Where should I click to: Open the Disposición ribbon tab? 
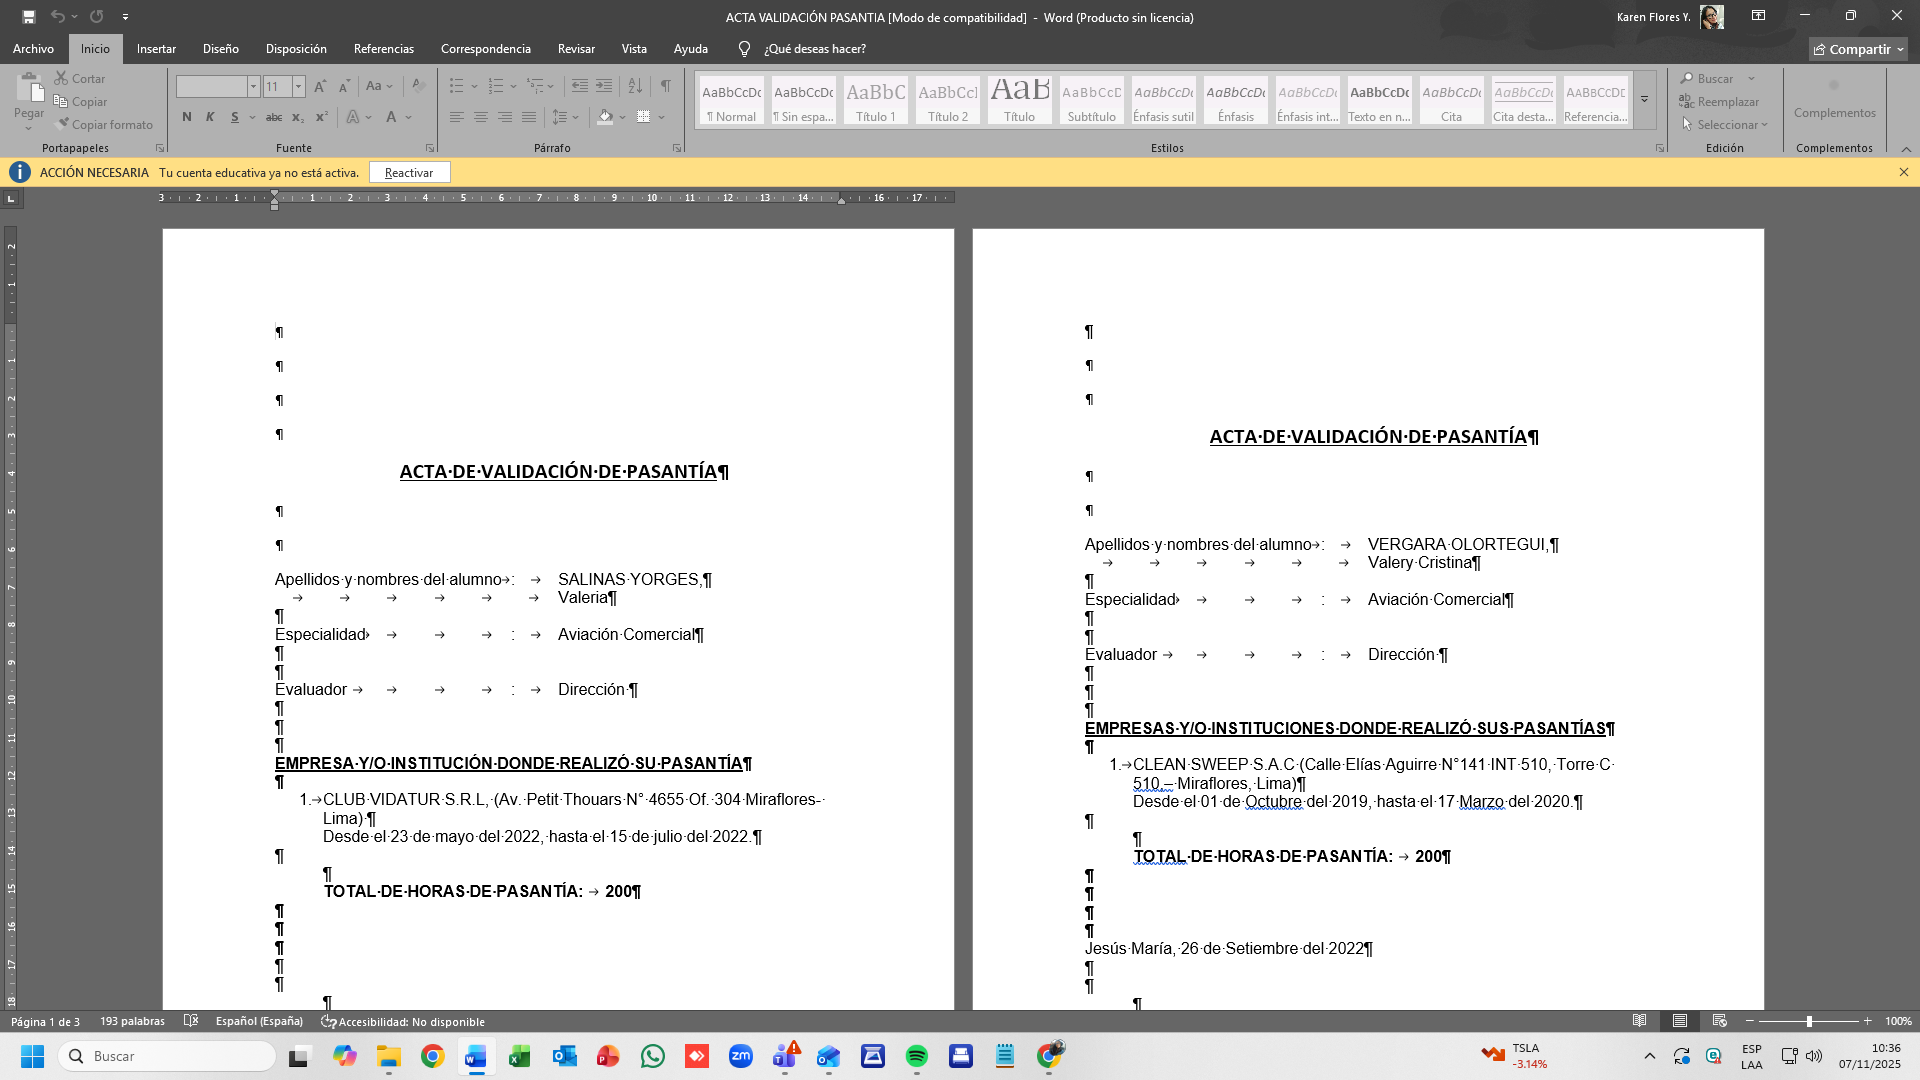296,49
